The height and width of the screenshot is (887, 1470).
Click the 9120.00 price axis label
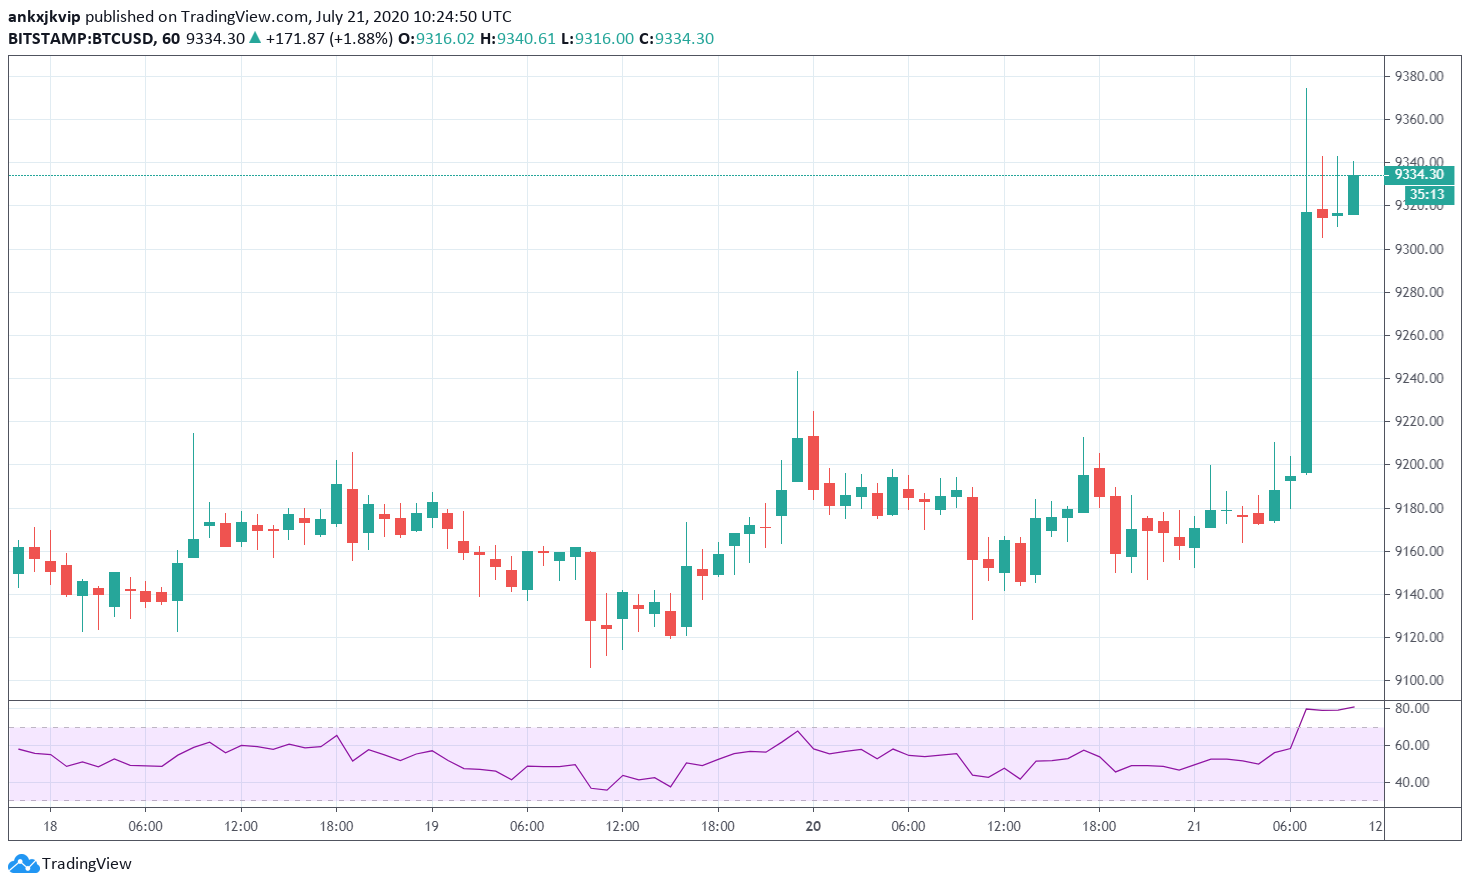tap(1418, 637)
